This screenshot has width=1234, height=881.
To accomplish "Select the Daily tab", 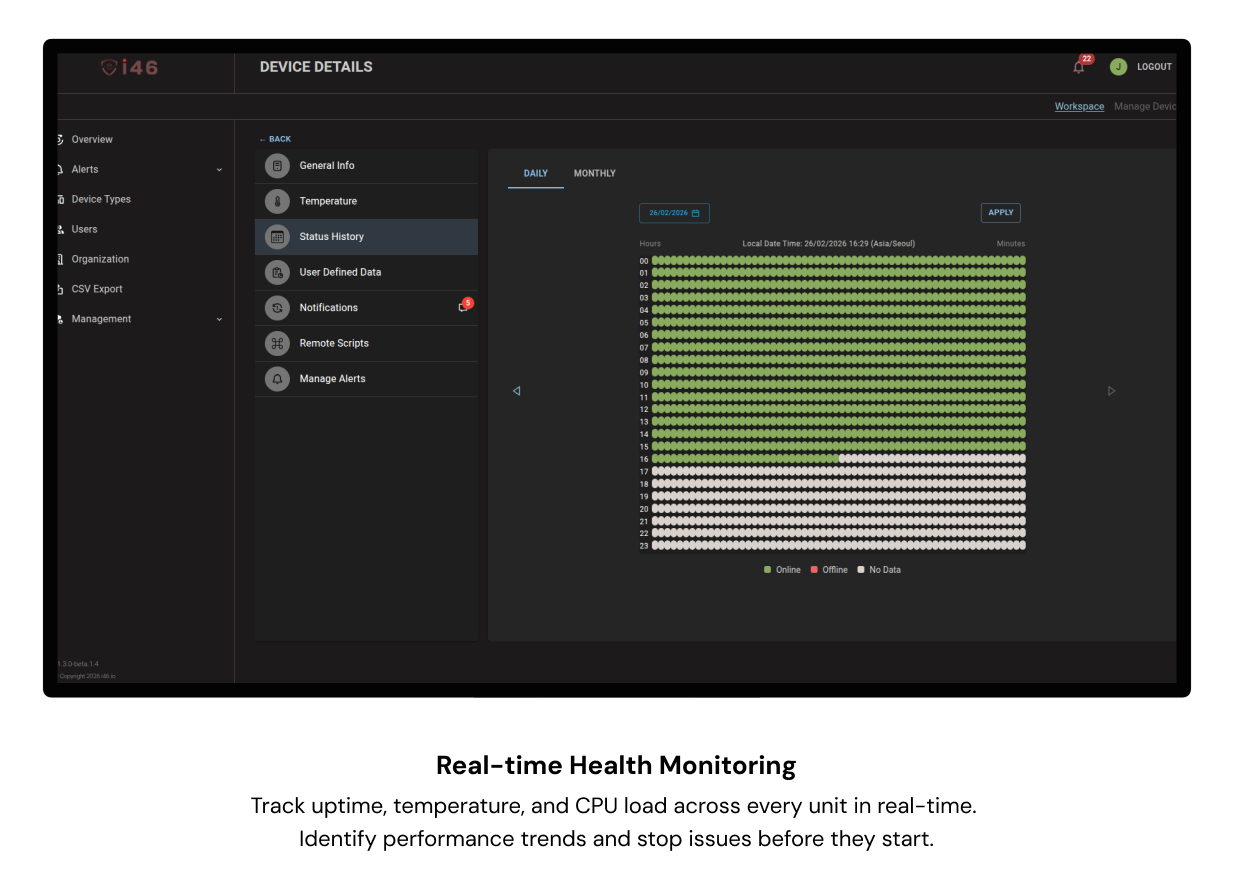I will click(x=535, y=174).
